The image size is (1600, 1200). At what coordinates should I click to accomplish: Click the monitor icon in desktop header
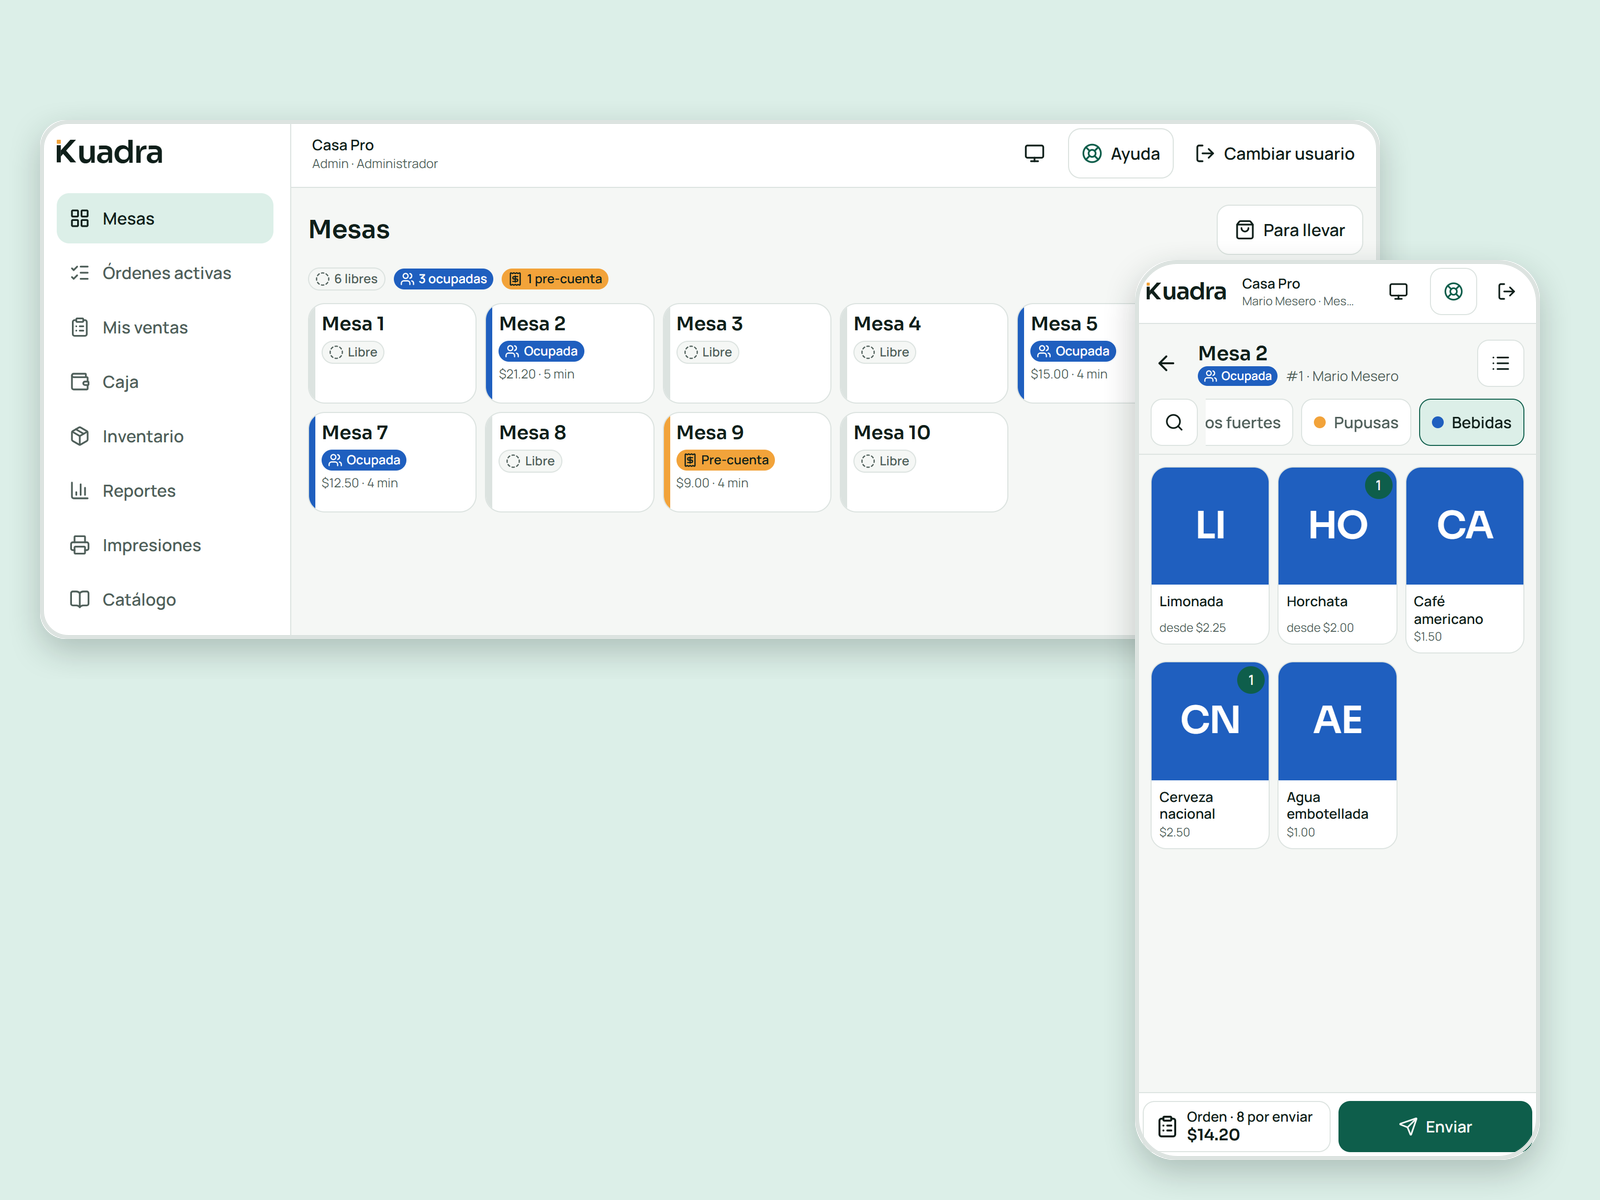click(1034, 154)
